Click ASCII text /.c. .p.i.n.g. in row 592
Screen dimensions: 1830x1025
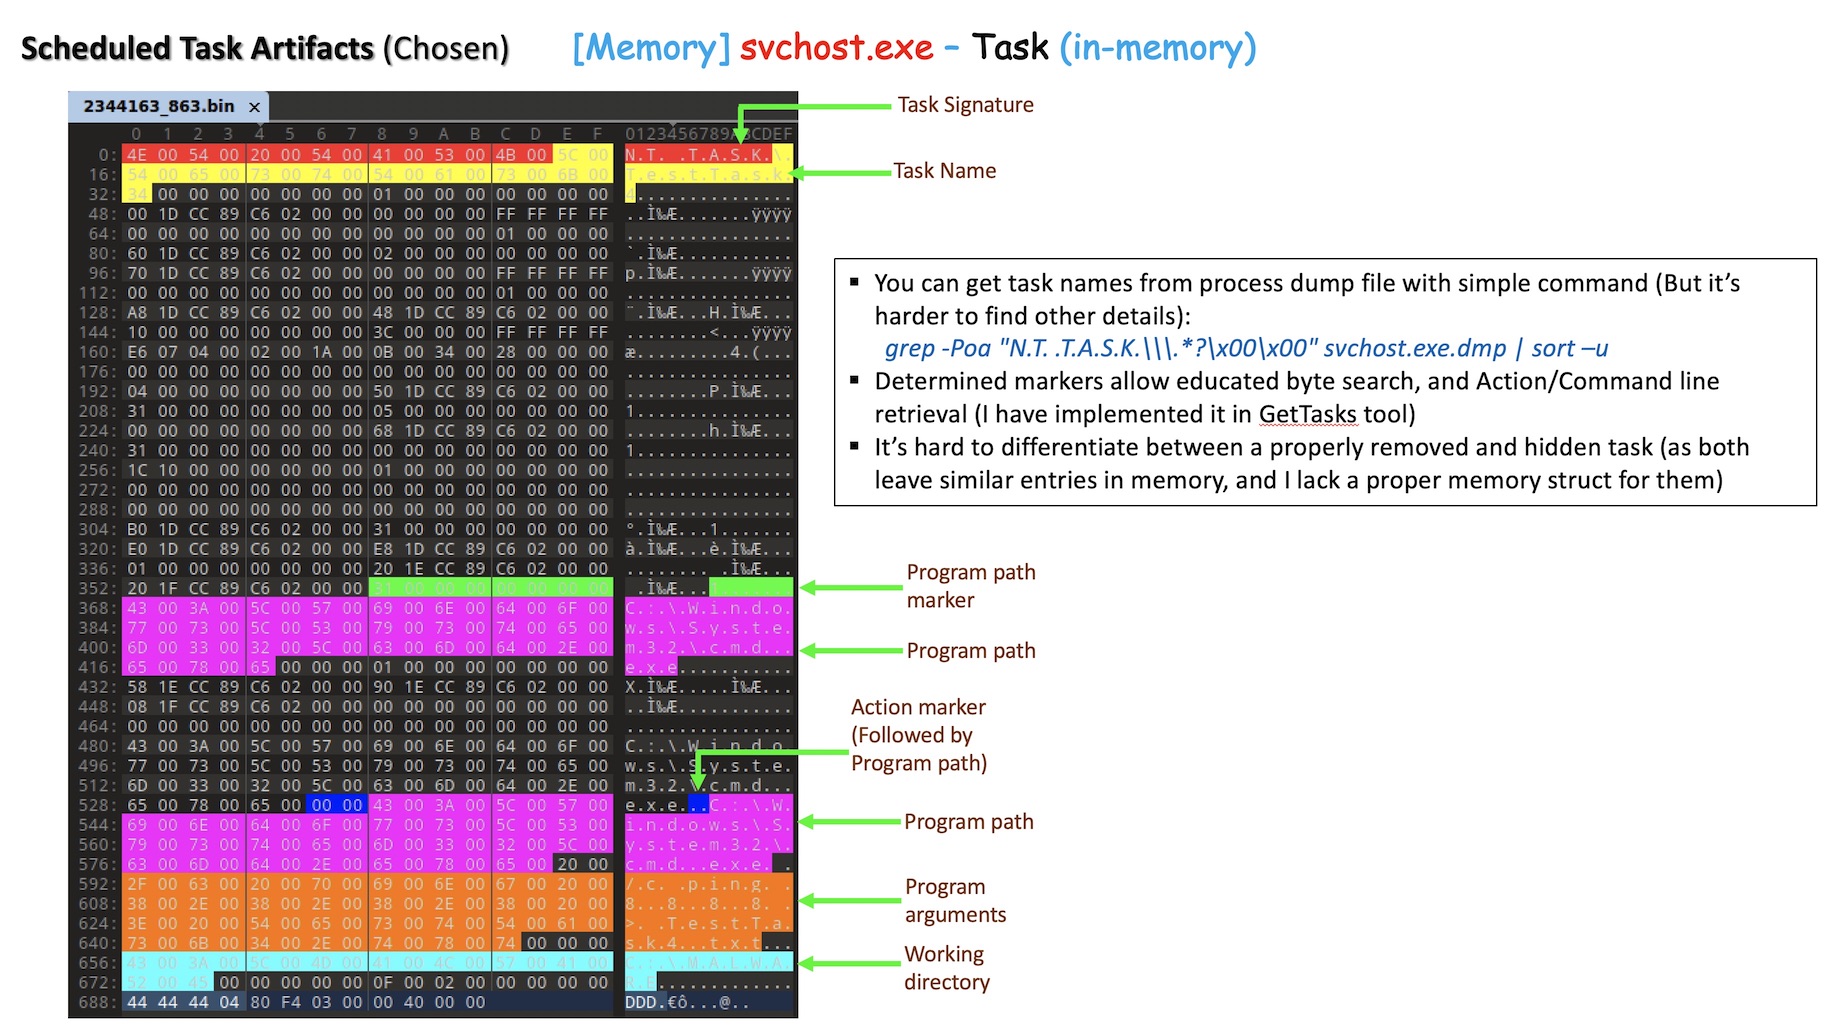(698, 884)
